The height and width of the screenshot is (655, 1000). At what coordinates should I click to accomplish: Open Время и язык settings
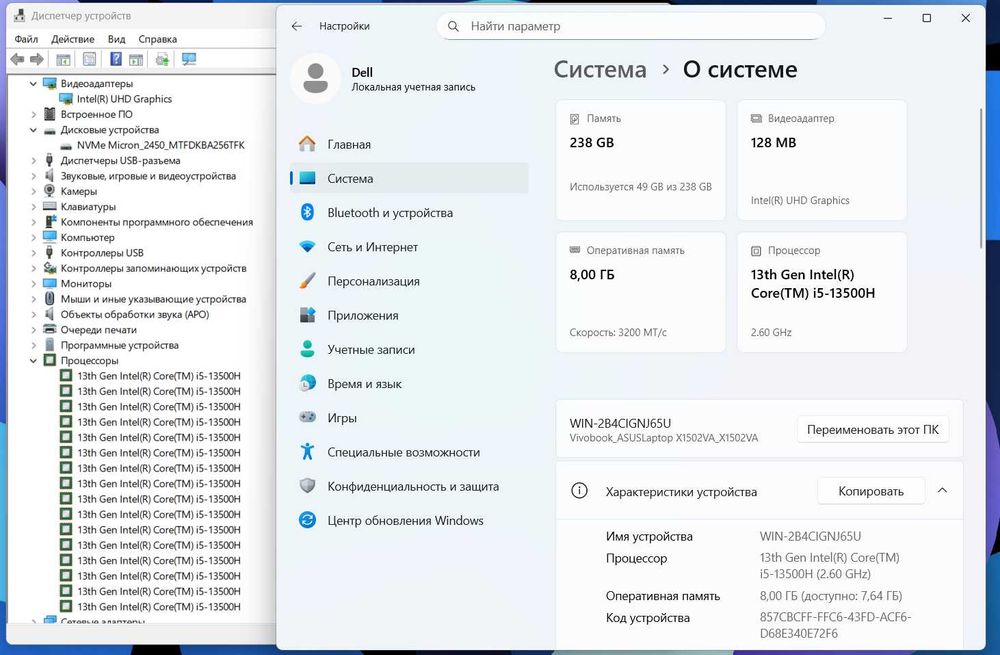(409, 384)
